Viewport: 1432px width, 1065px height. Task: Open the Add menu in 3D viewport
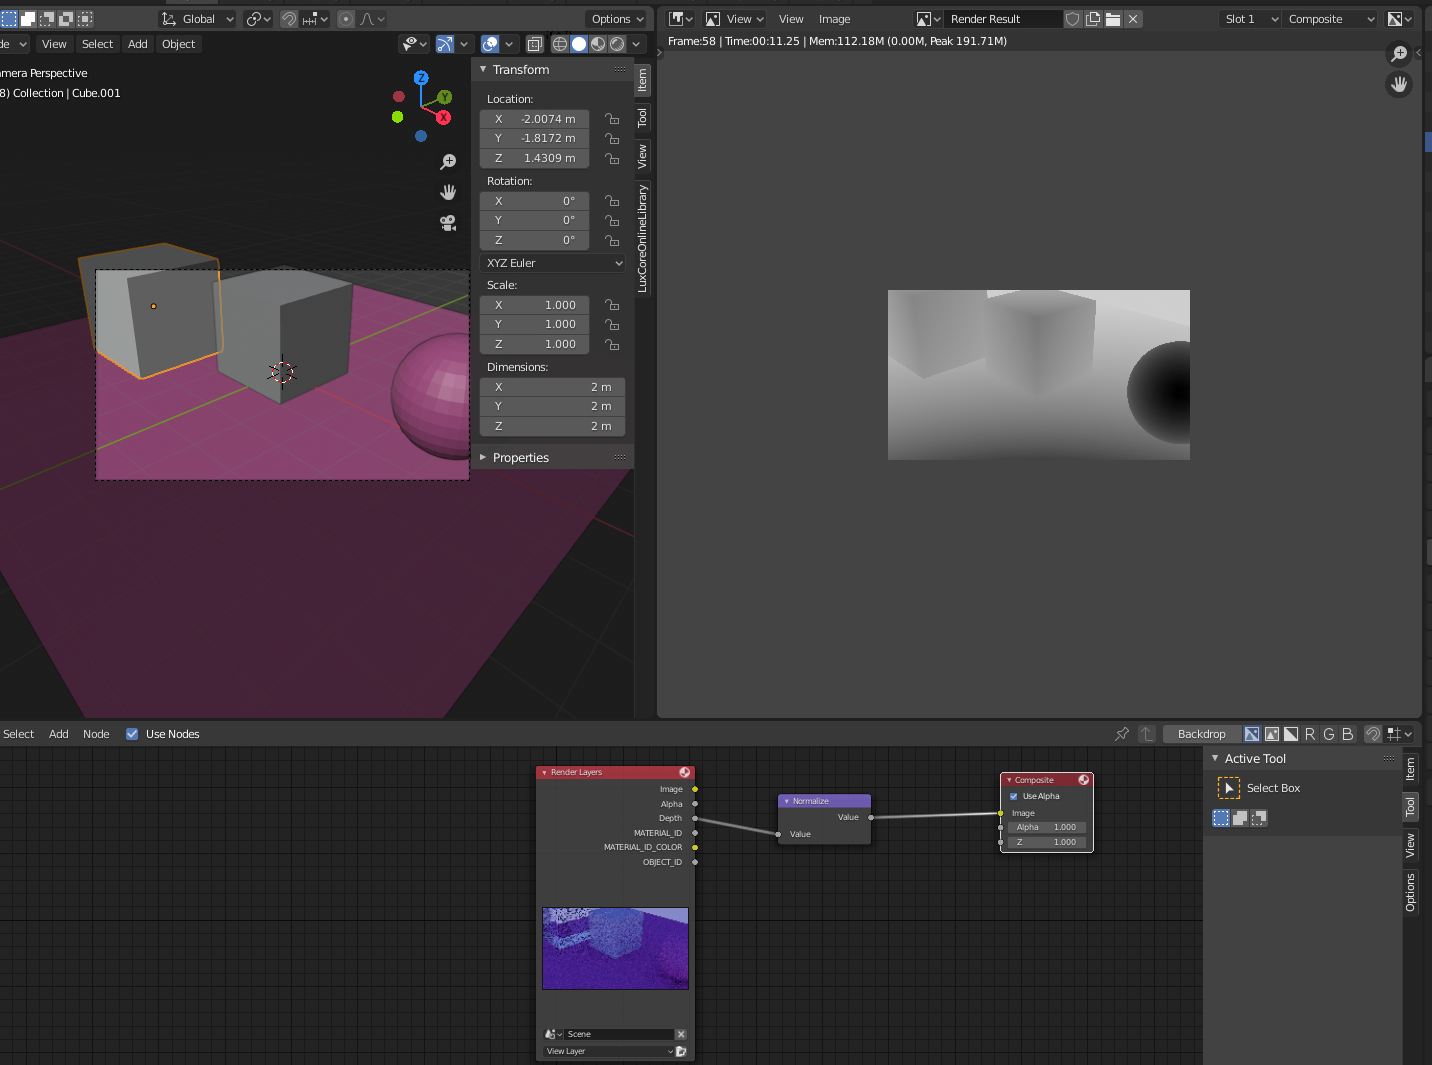(138, 44)
